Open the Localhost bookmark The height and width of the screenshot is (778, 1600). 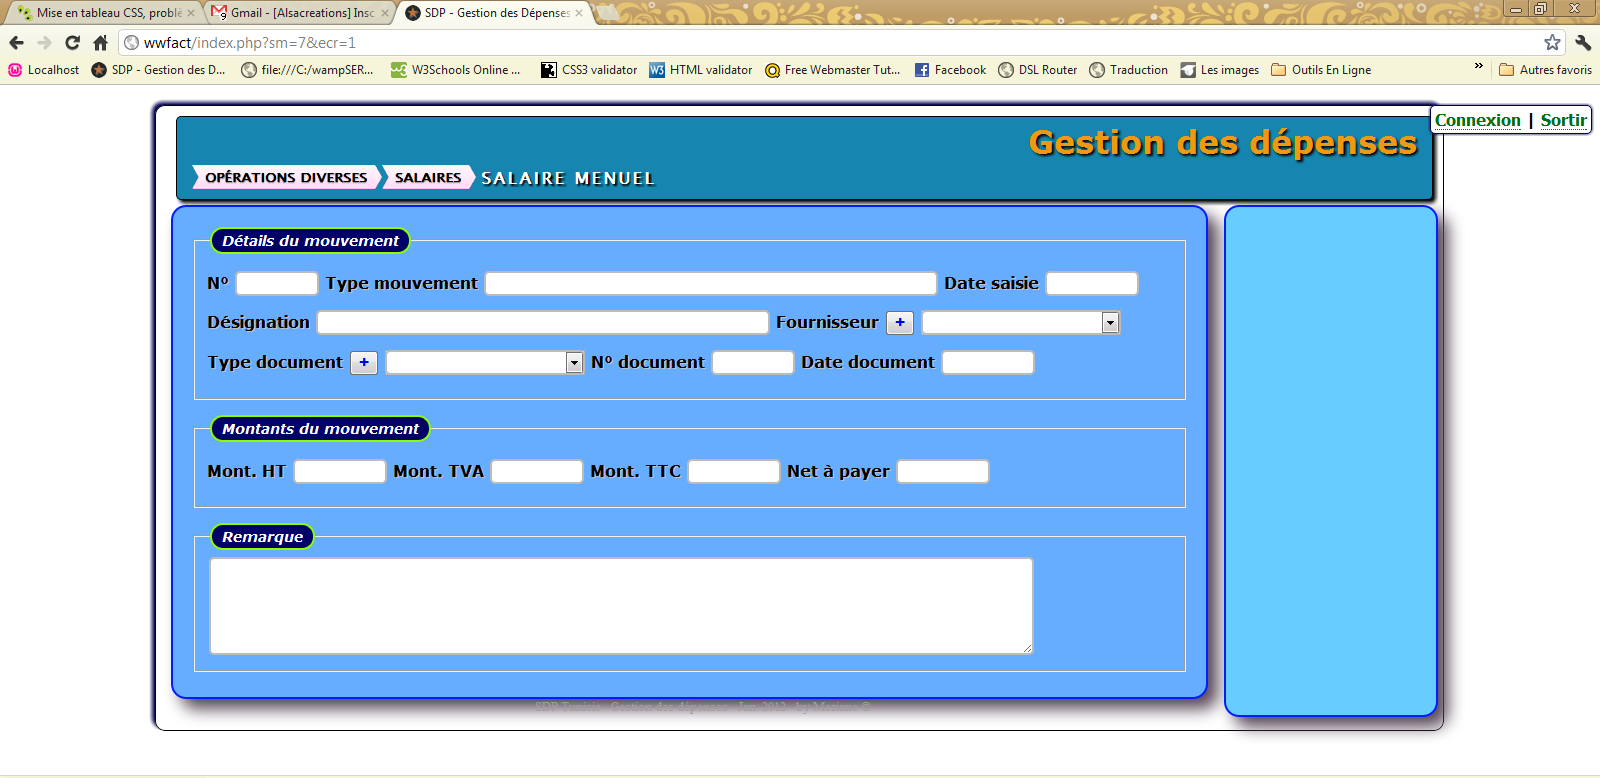click(x=44, y=70)
